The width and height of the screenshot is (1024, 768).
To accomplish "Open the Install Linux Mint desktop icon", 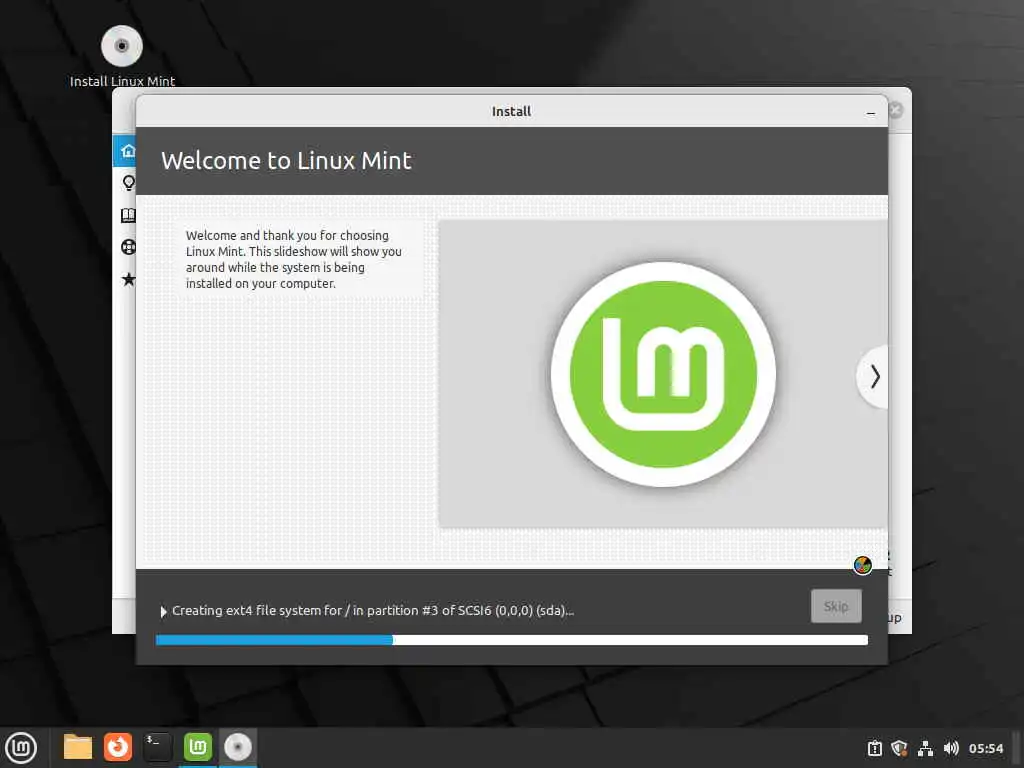I will tap(122, 56).
